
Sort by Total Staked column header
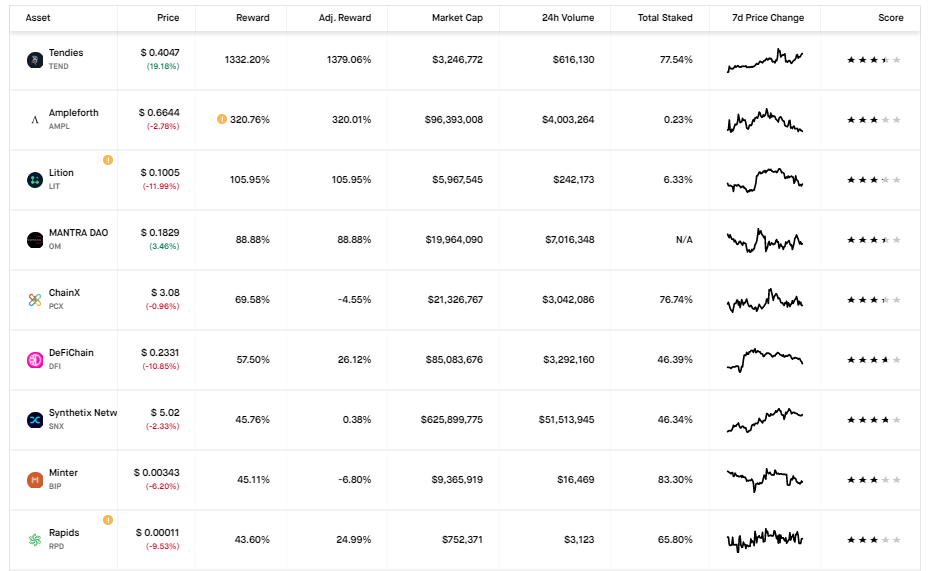(x=665, y=18)
